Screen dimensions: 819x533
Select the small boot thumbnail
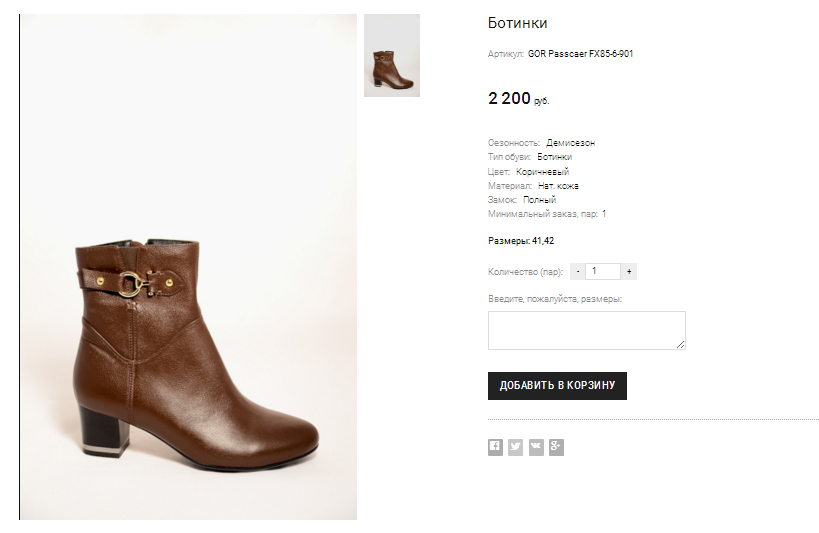click(x=392, y=56)
